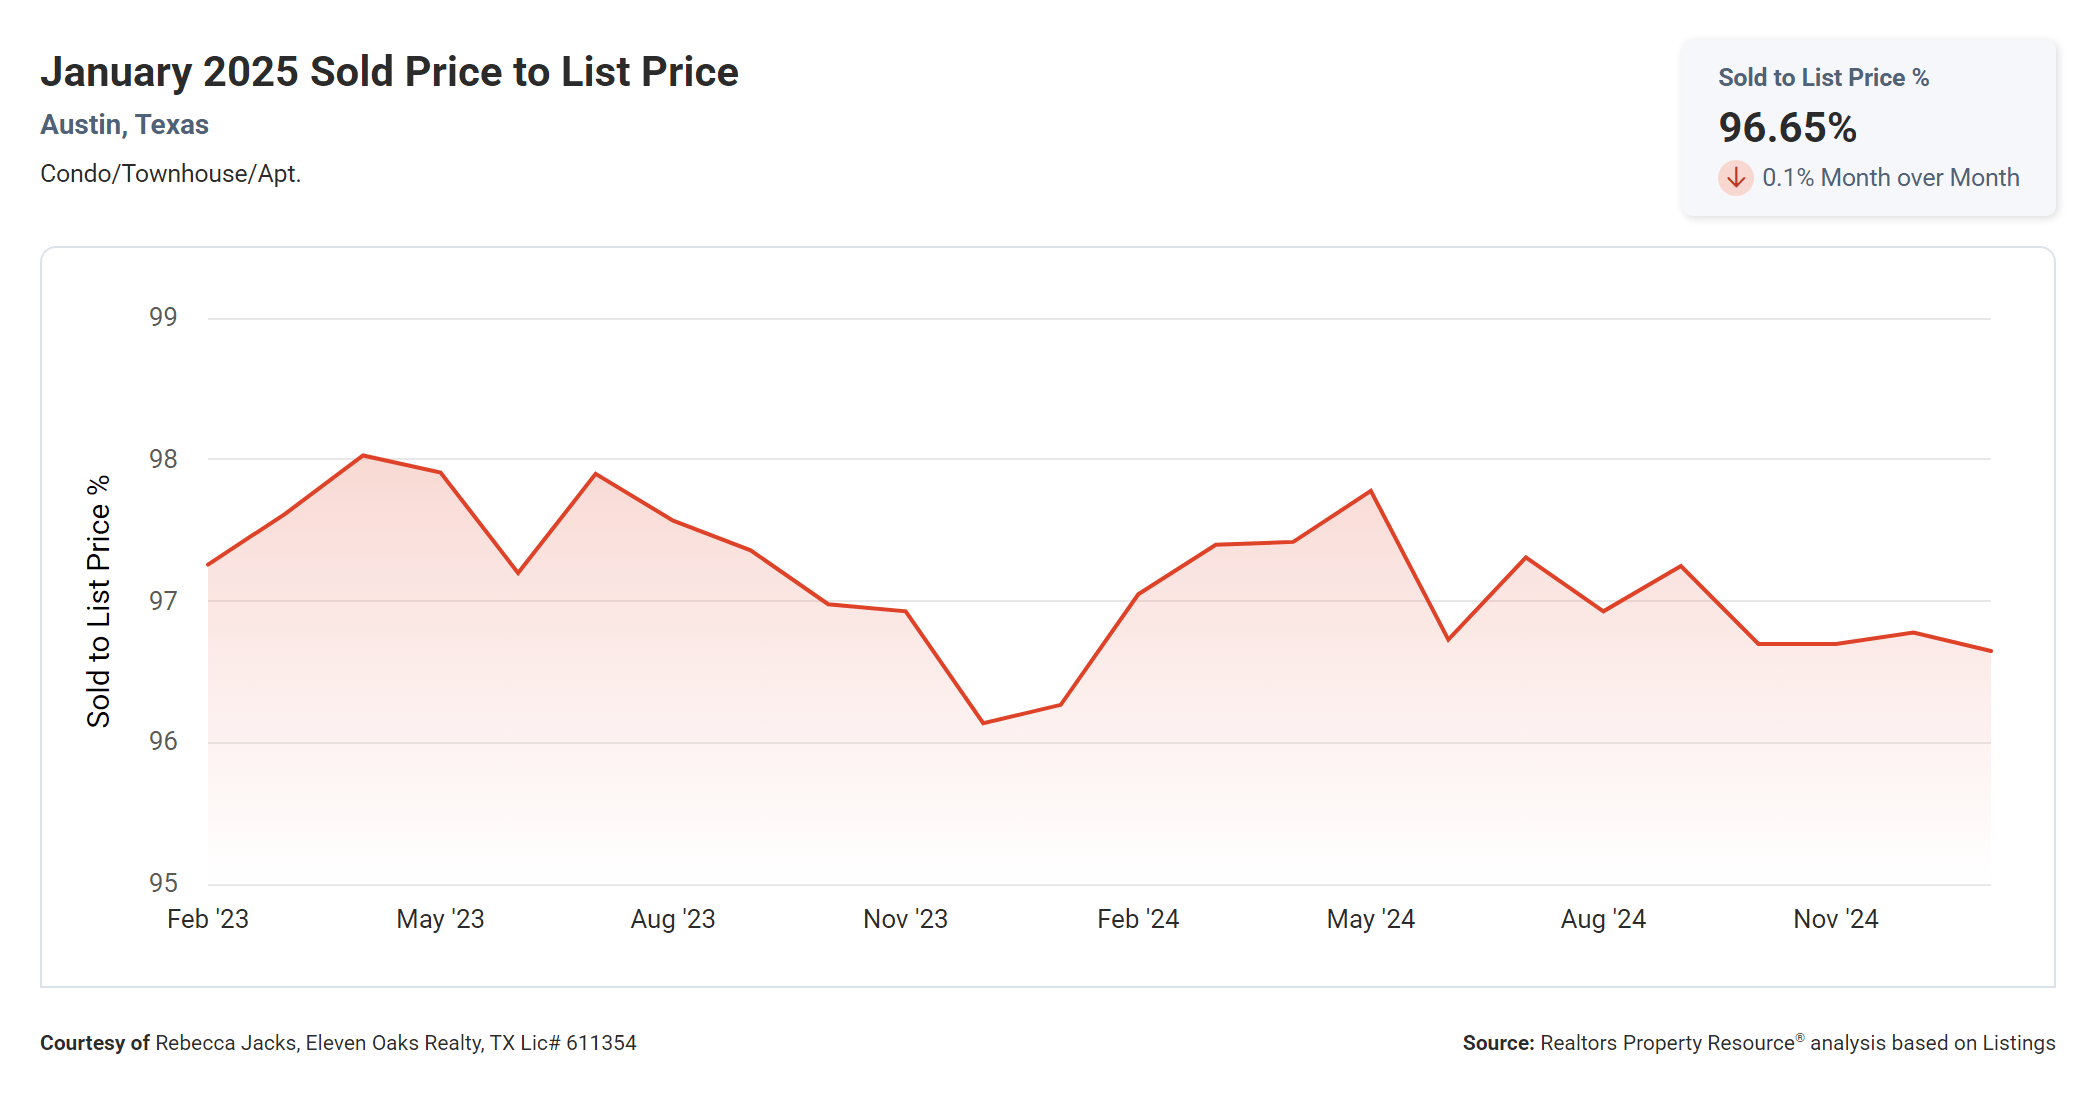Click the red downward arrow icon
This screenshot has width=2096, height=1100.
(x=1736, y=178)
